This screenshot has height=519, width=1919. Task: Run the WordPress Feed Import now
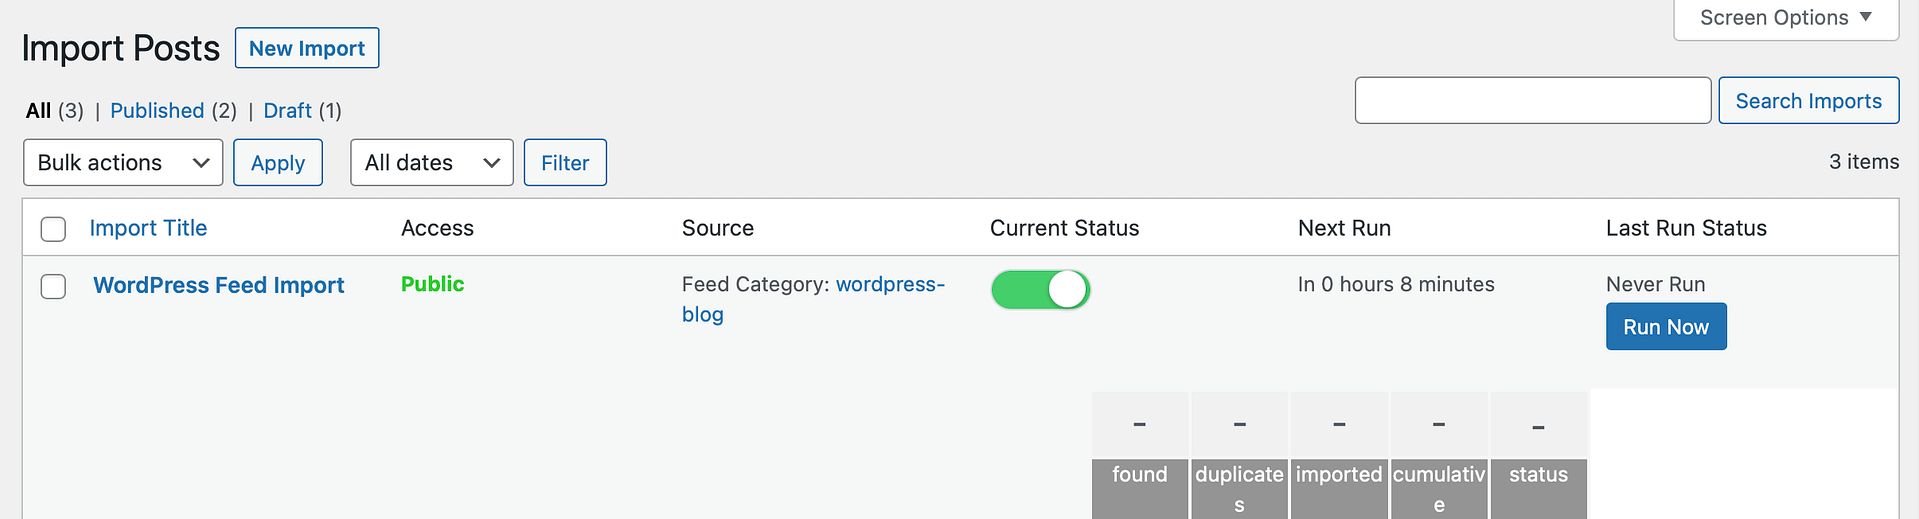click(1666, 327)
